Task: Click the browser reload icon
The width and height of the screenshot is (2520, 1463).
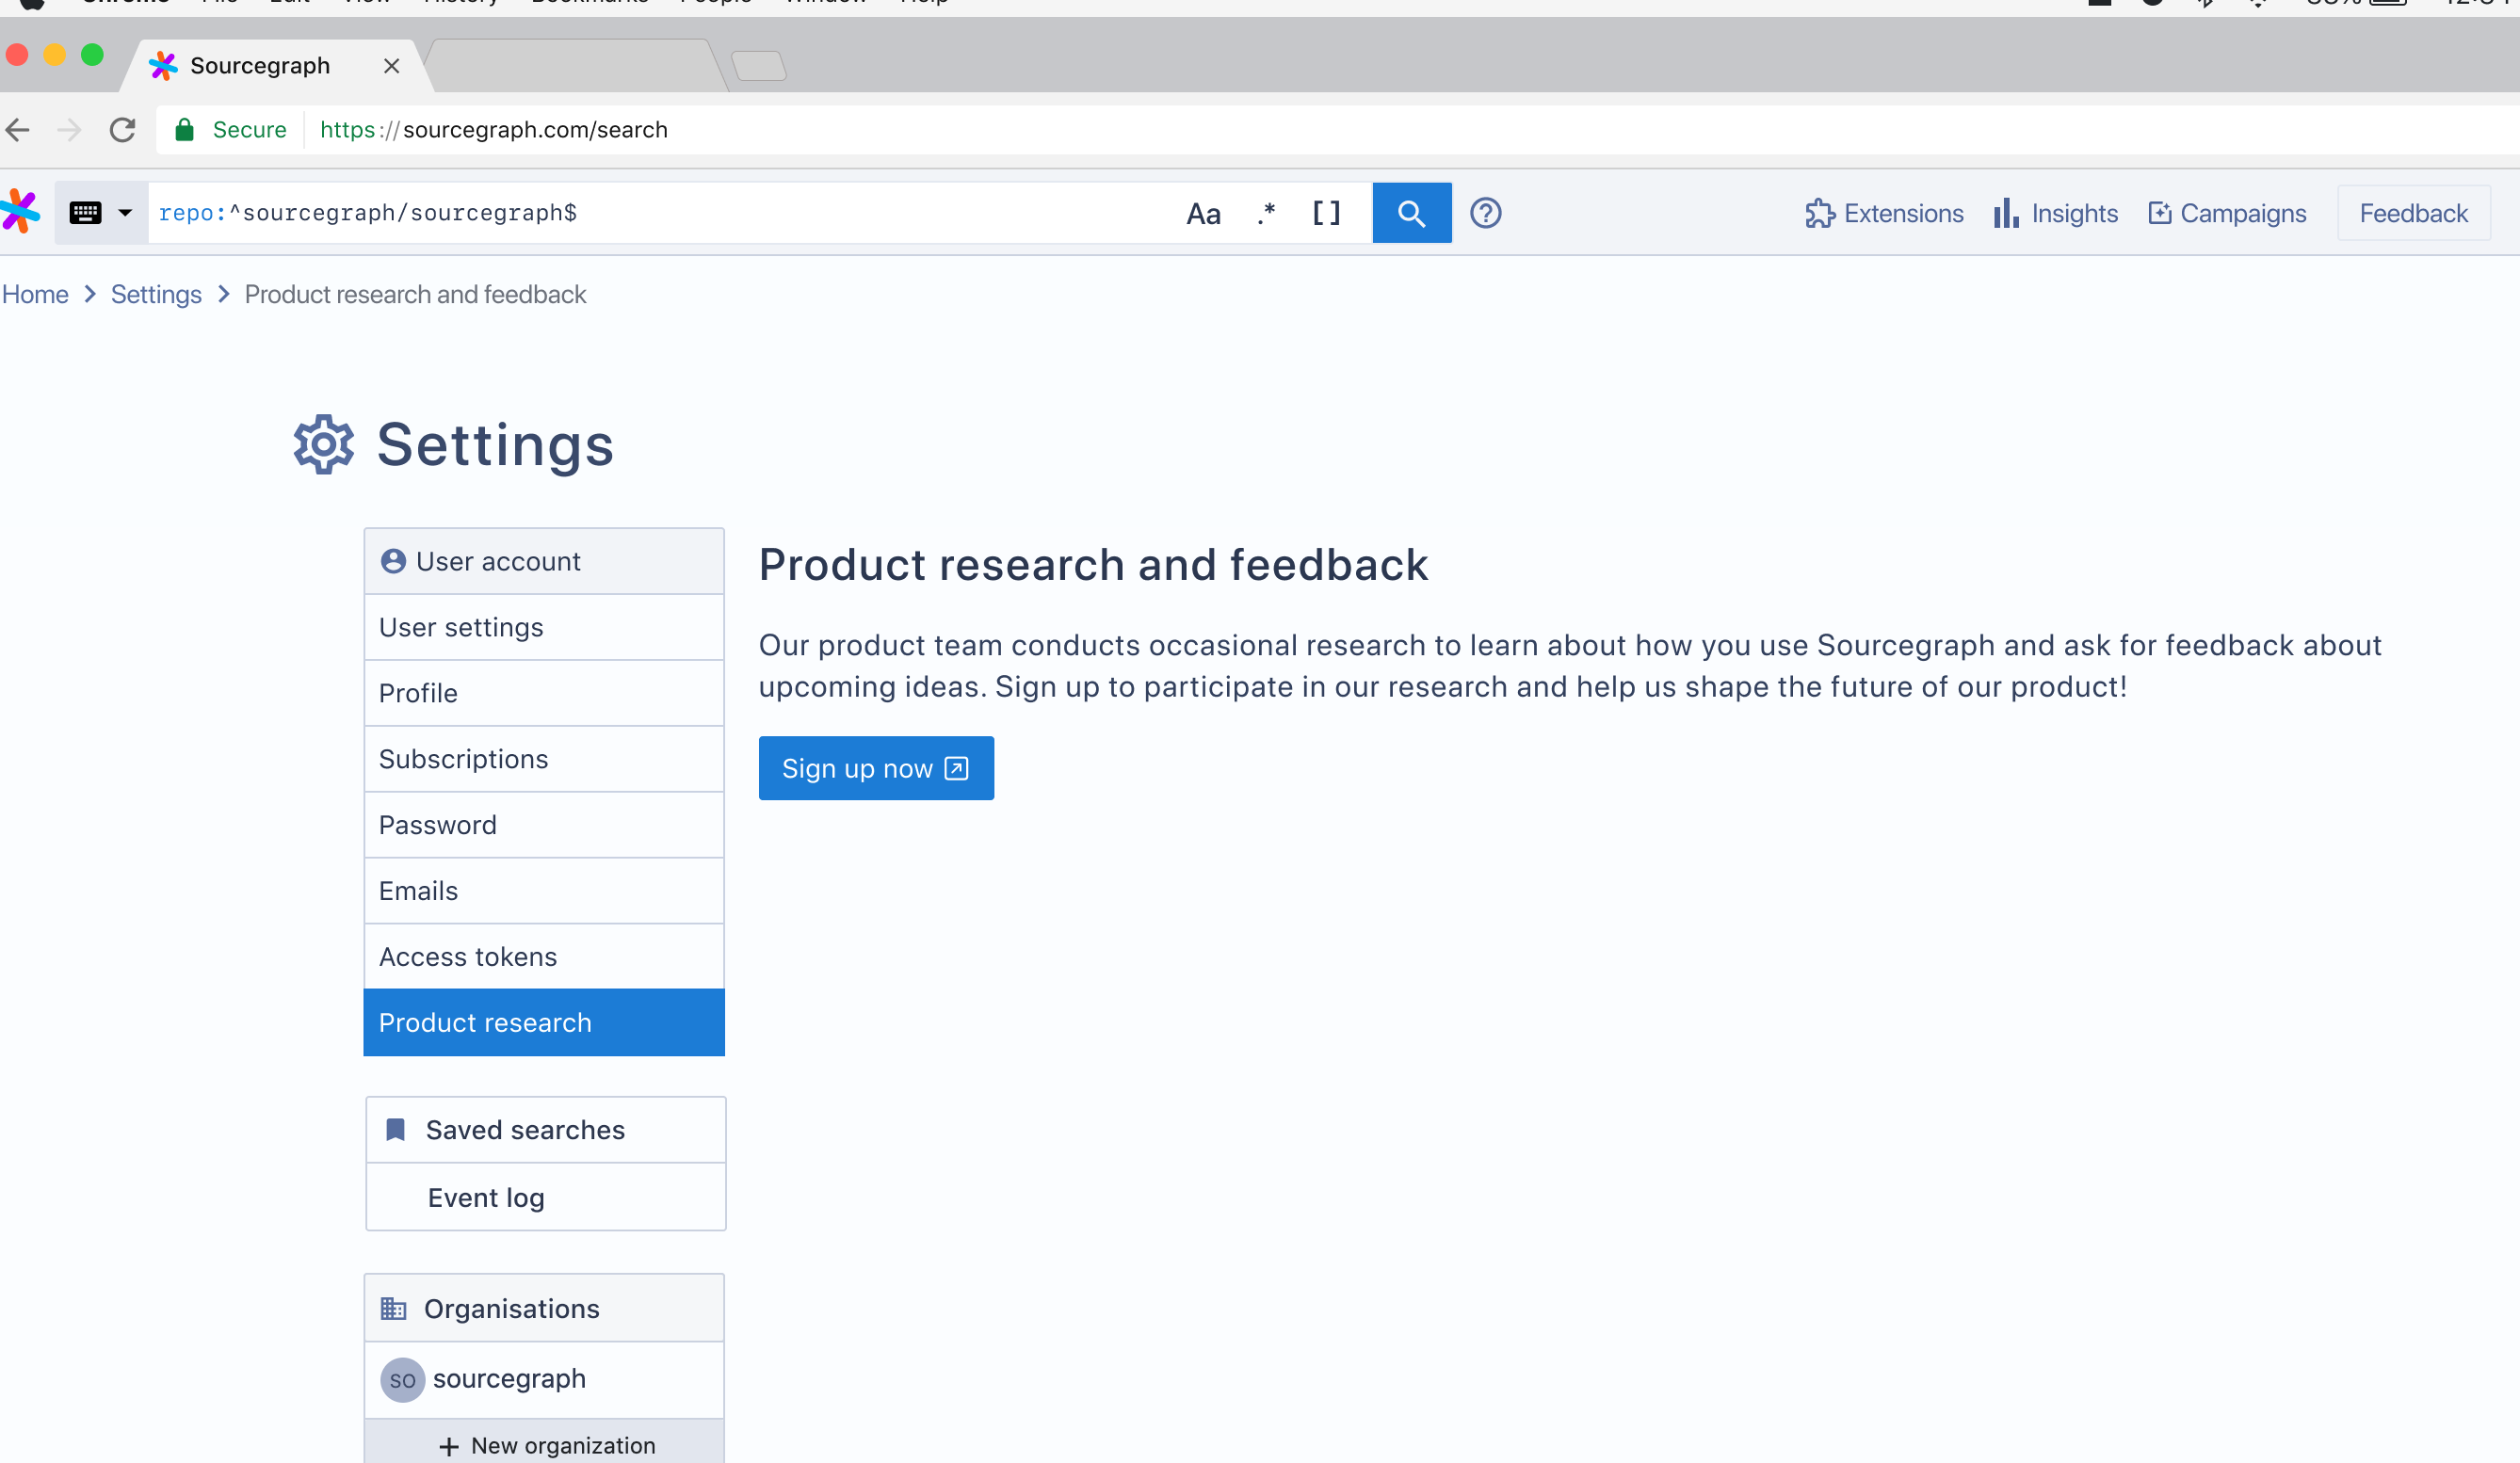Action: [x=122, y=130]
